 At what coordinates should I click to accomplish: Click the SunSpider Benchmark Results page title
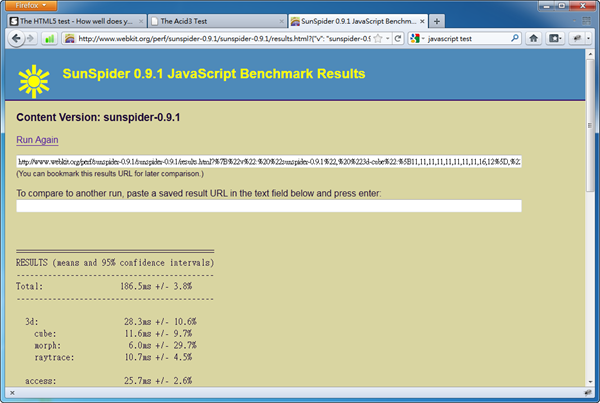pyautogui.click(x=214, y=73)
